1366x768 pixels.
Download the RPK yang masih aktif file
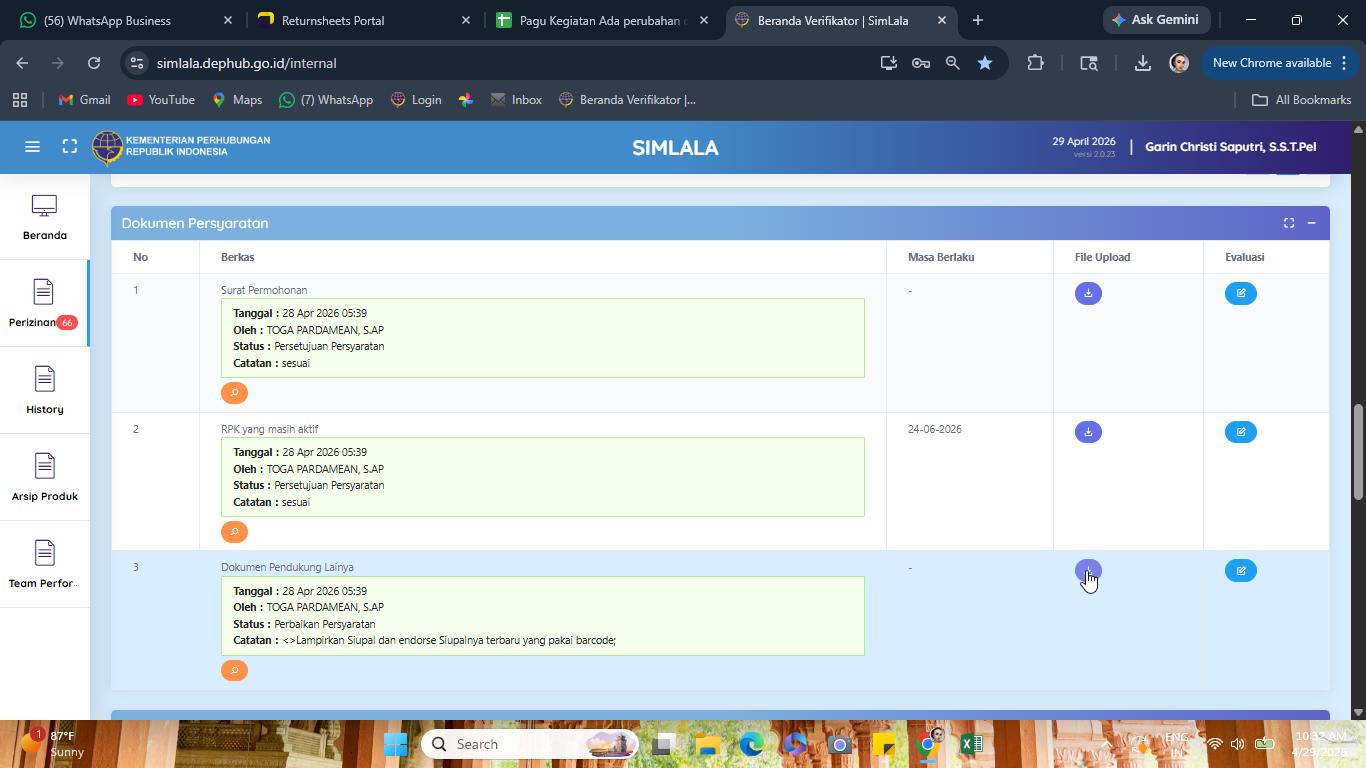pyautogui.click(x=1088, y=432)
